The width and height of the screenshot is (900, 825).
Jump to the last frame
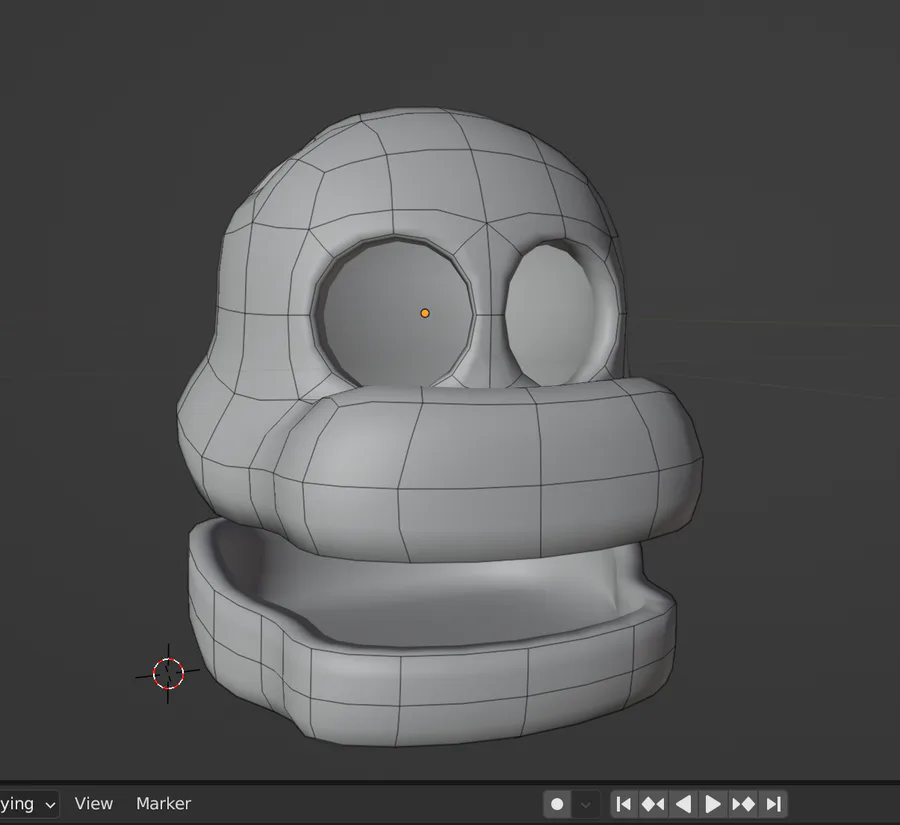point(773,804)
